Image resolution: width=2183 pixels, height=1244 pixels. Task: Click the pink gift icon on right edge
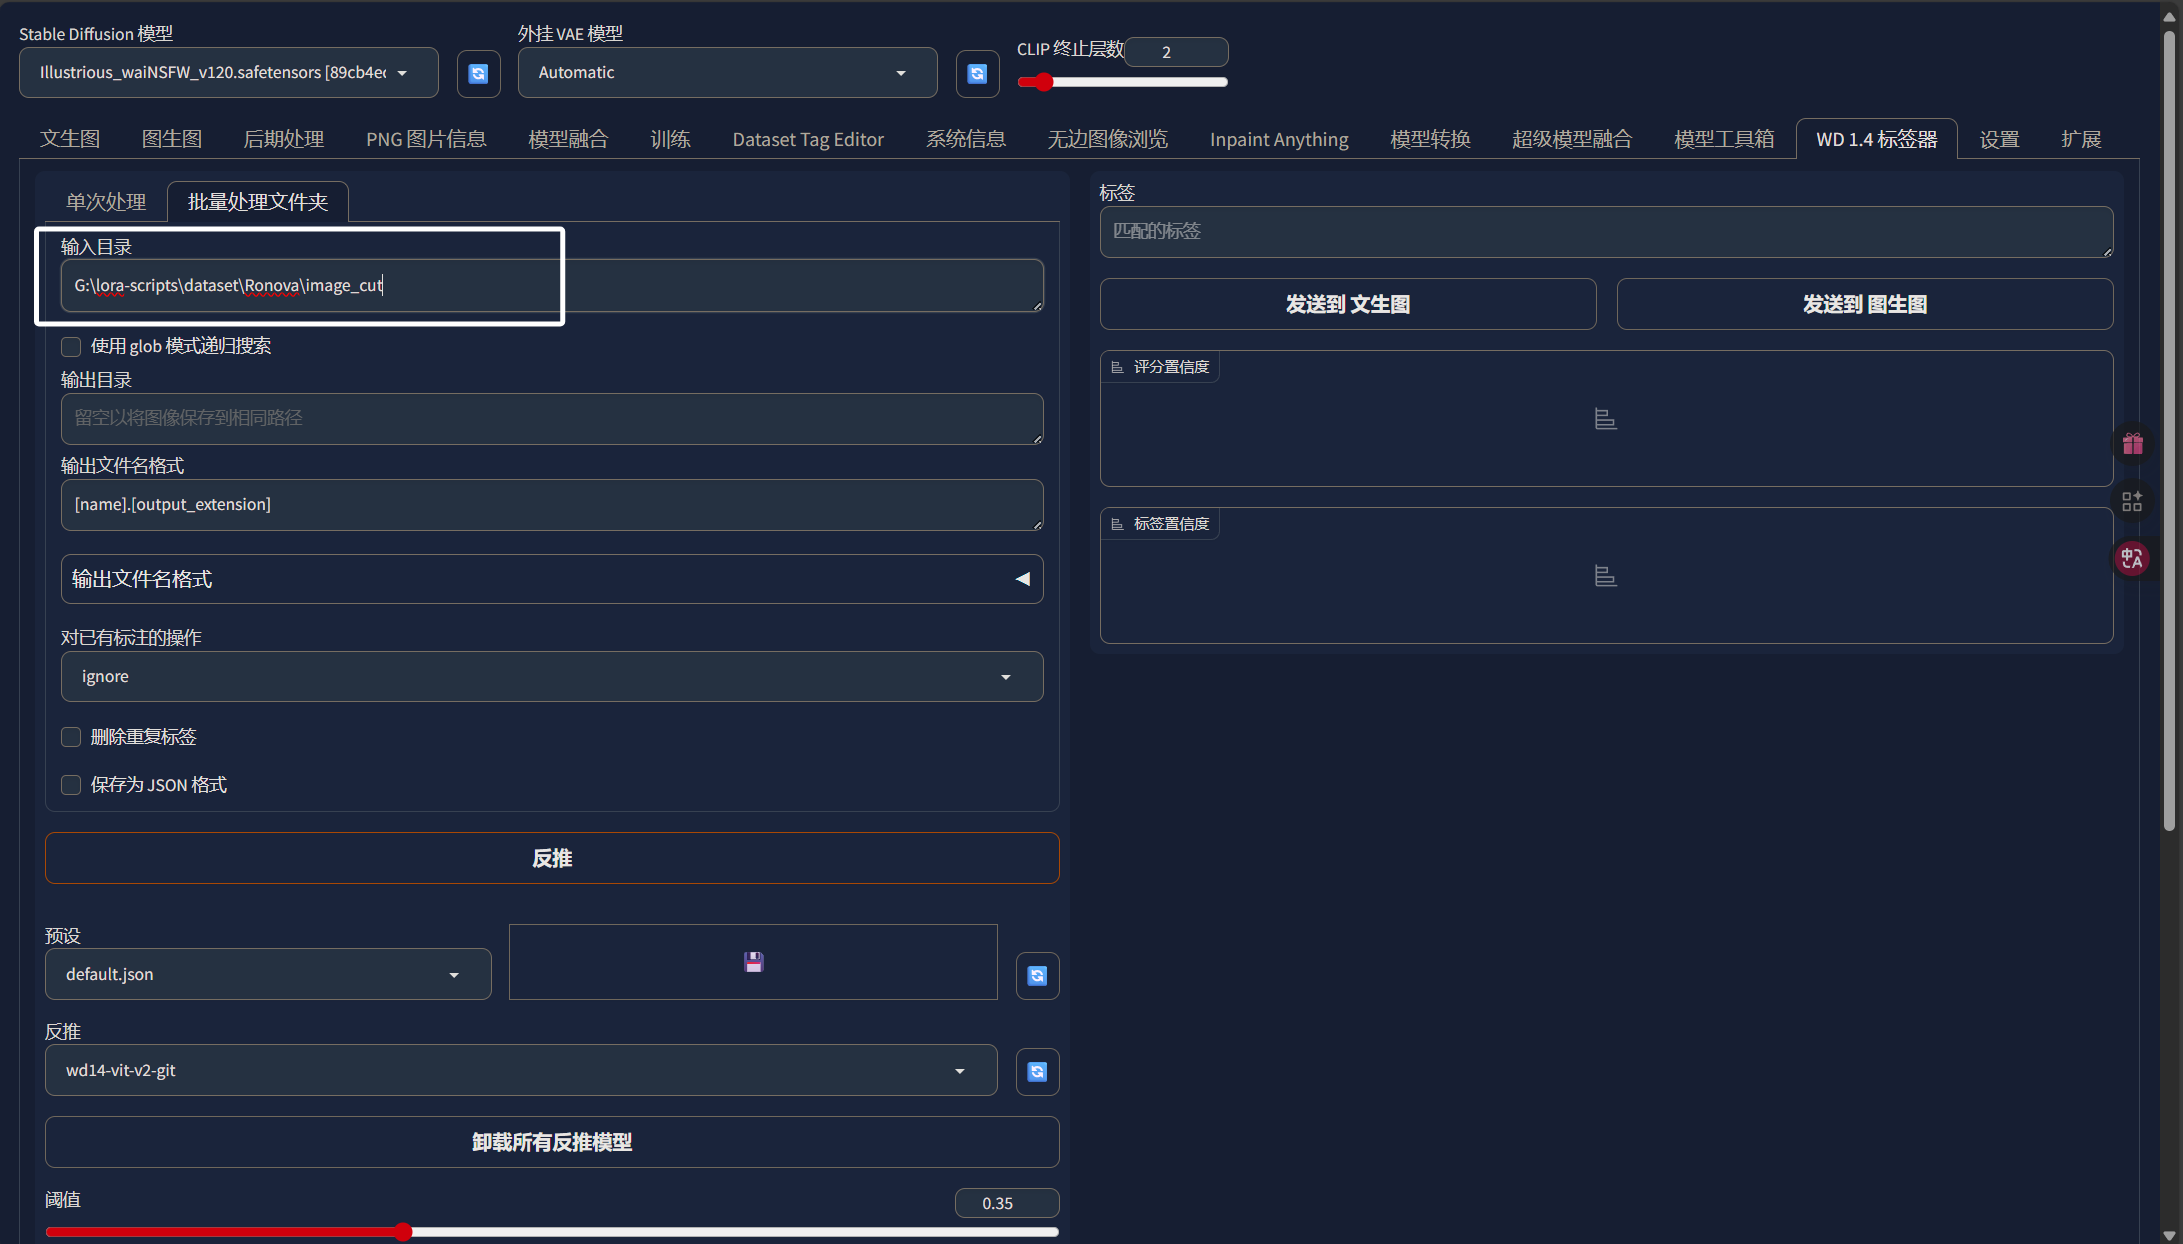point(2132,443)
